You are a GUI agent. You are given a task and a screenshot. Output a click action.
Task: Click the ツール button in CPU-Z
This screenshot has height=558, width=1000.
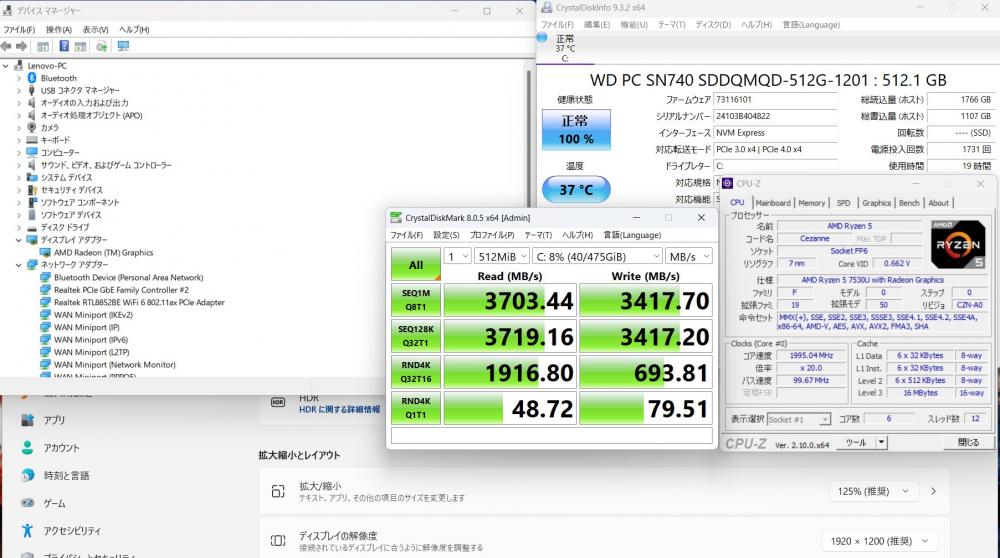click(x=855, y=442)
